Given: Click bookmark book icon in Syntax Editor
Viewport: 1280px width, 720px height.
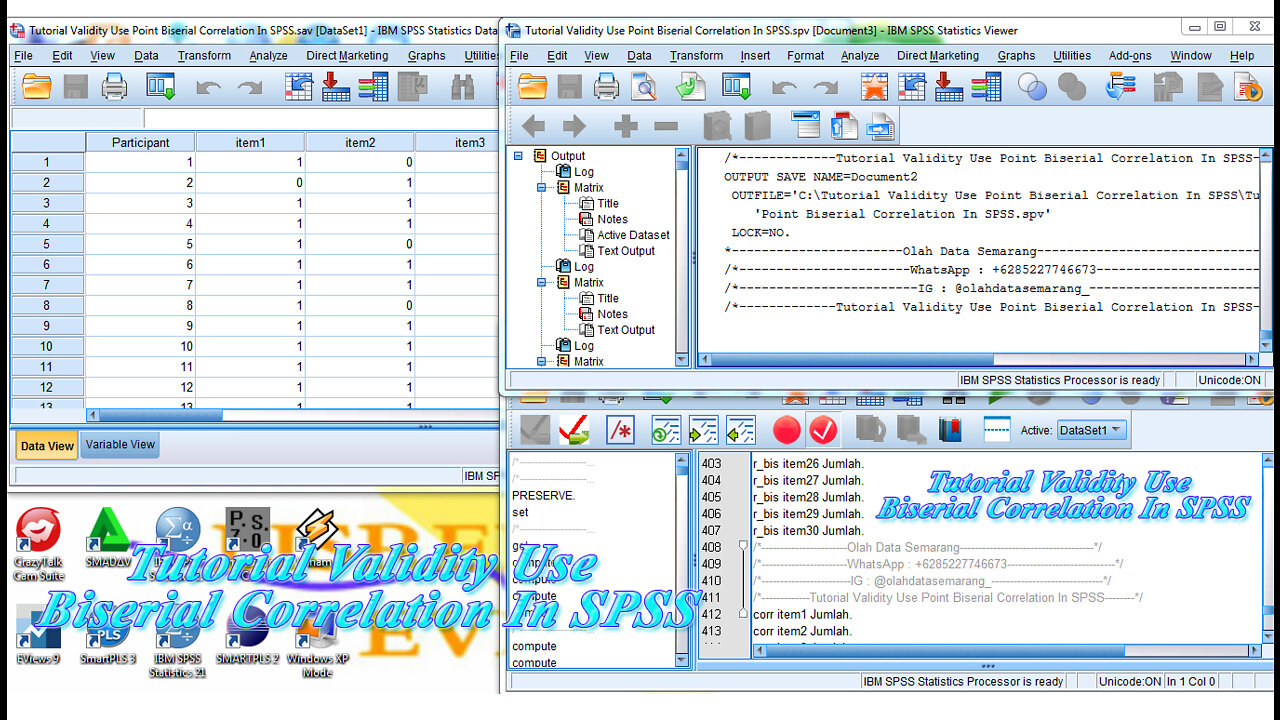Looking at the screenshot, I should tap(950, 431).
